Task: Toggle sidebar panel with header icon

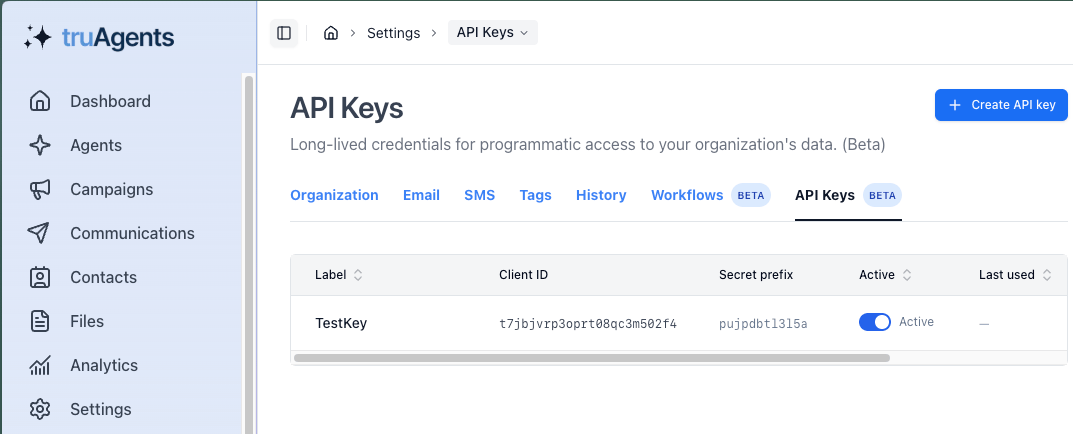Action: pyautogui.click(x=284, y=33)
